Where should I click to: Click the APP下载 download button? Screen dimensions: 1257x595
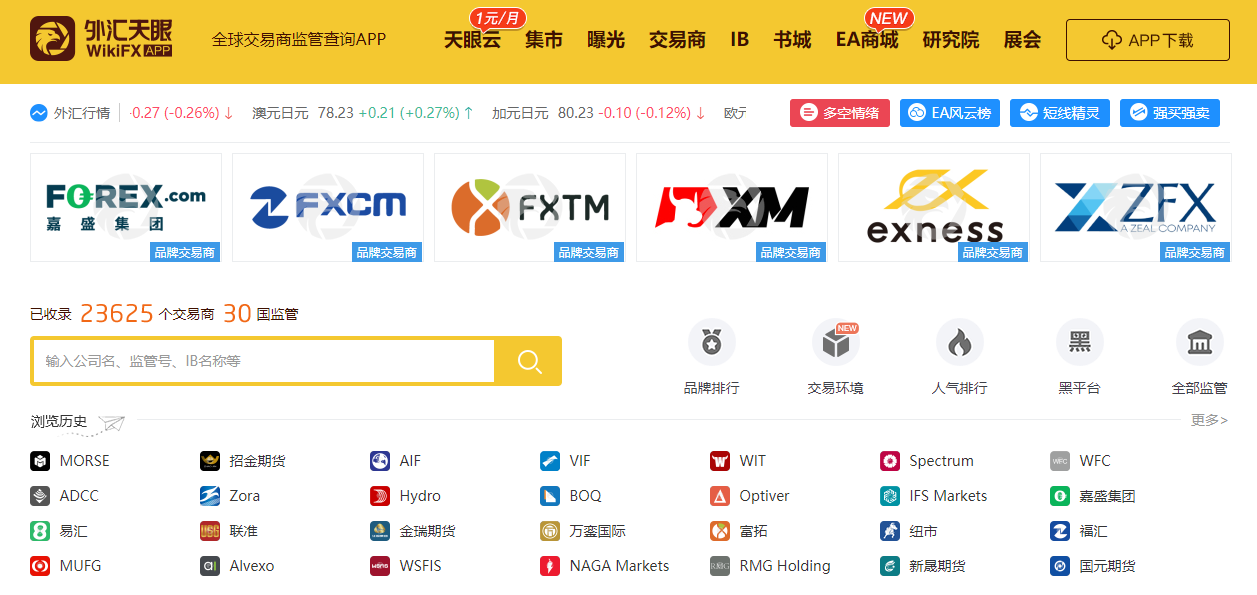point(1147,40)
